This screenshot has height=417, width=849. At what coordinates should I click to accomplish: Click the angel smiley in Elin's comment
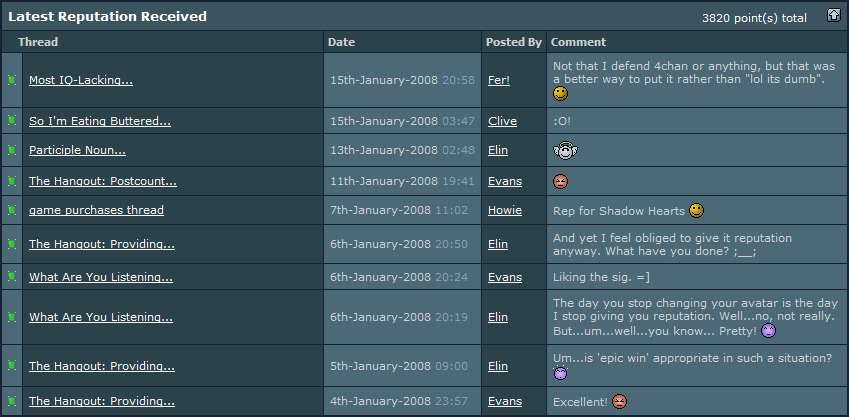pyautogui.click(x=565, y=151)
